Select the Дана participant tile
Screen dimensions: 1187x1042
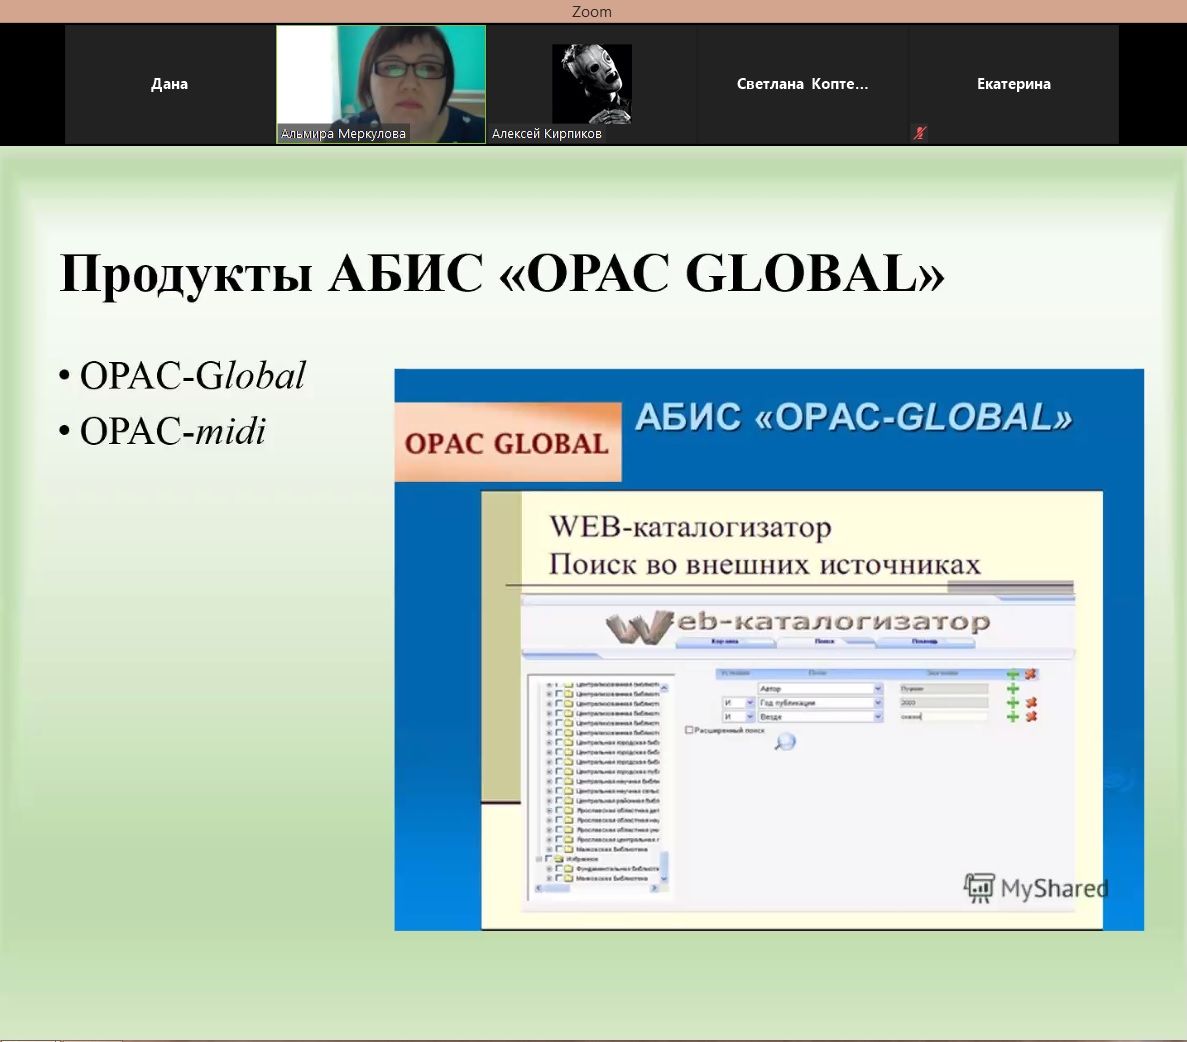(169, 83)
